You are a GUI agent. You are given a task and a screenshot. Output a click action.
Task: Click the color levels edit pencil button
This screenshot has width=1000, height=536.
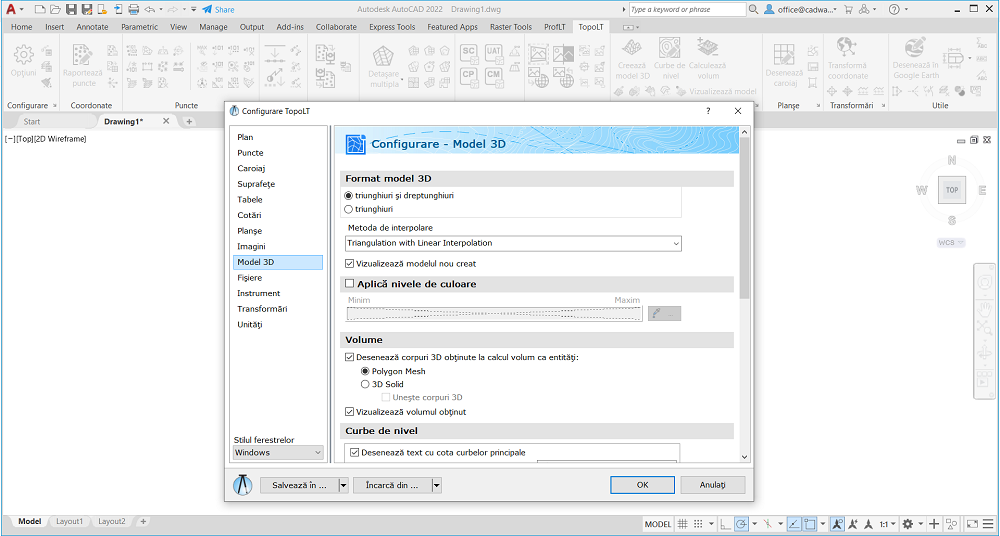coord(665,313)
